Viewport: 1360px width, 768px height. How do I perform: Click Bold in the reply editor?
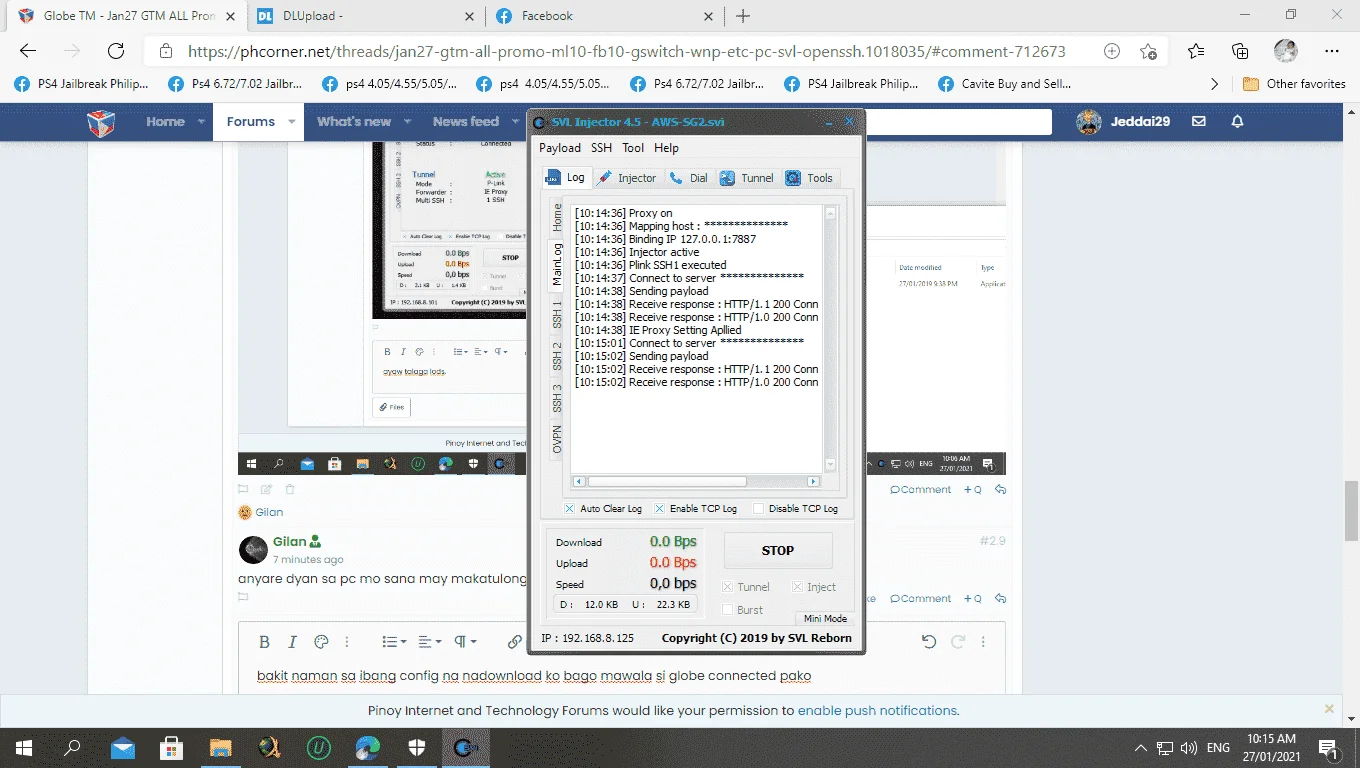pyautogui.click(x=265, y=642)
